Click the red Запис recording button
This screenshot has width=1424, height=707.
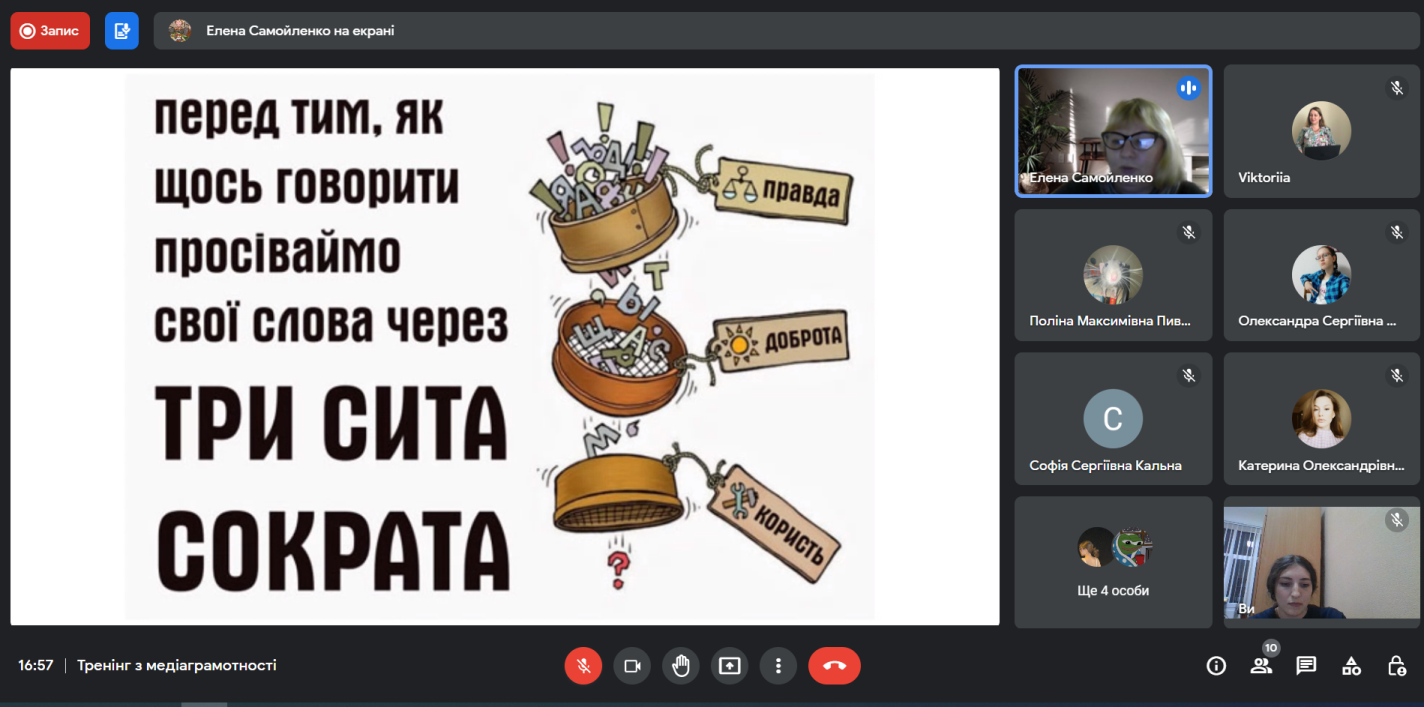click(x=50, y=31)
